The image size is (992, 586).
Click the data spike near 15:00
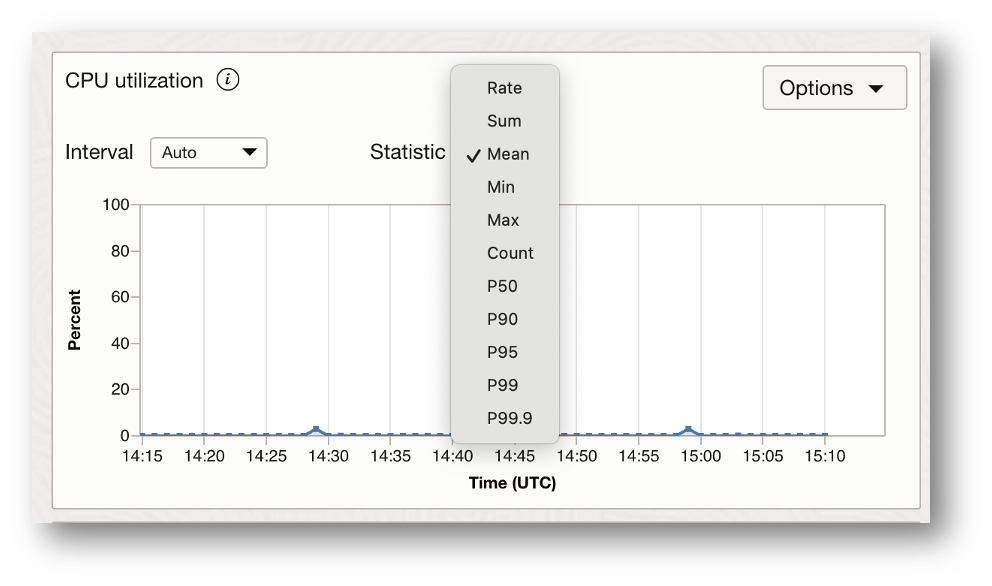point(688,430)
